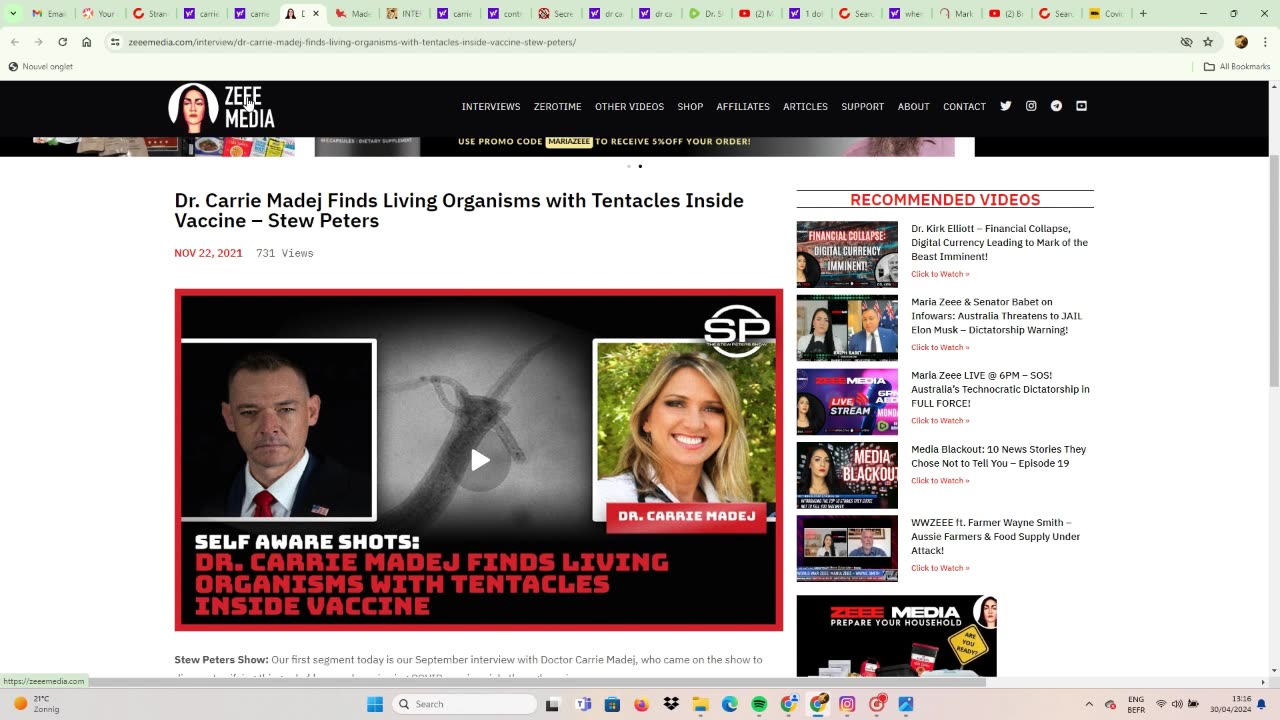
Task: View site information in the address bar
Action: pyautogui.click(x=115, y=42)
